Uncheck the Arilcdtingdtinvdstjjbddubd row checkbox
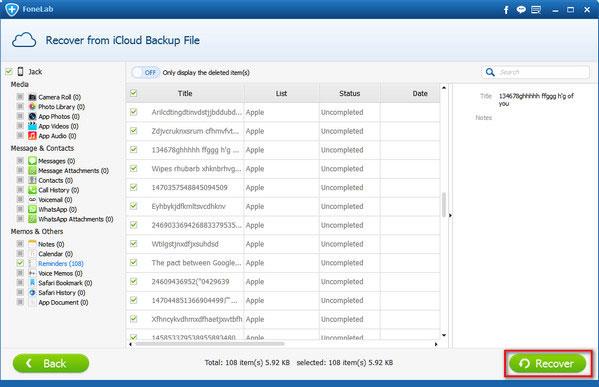The height and width of the screenshot is (387, 599). click(x=133, y=112)
